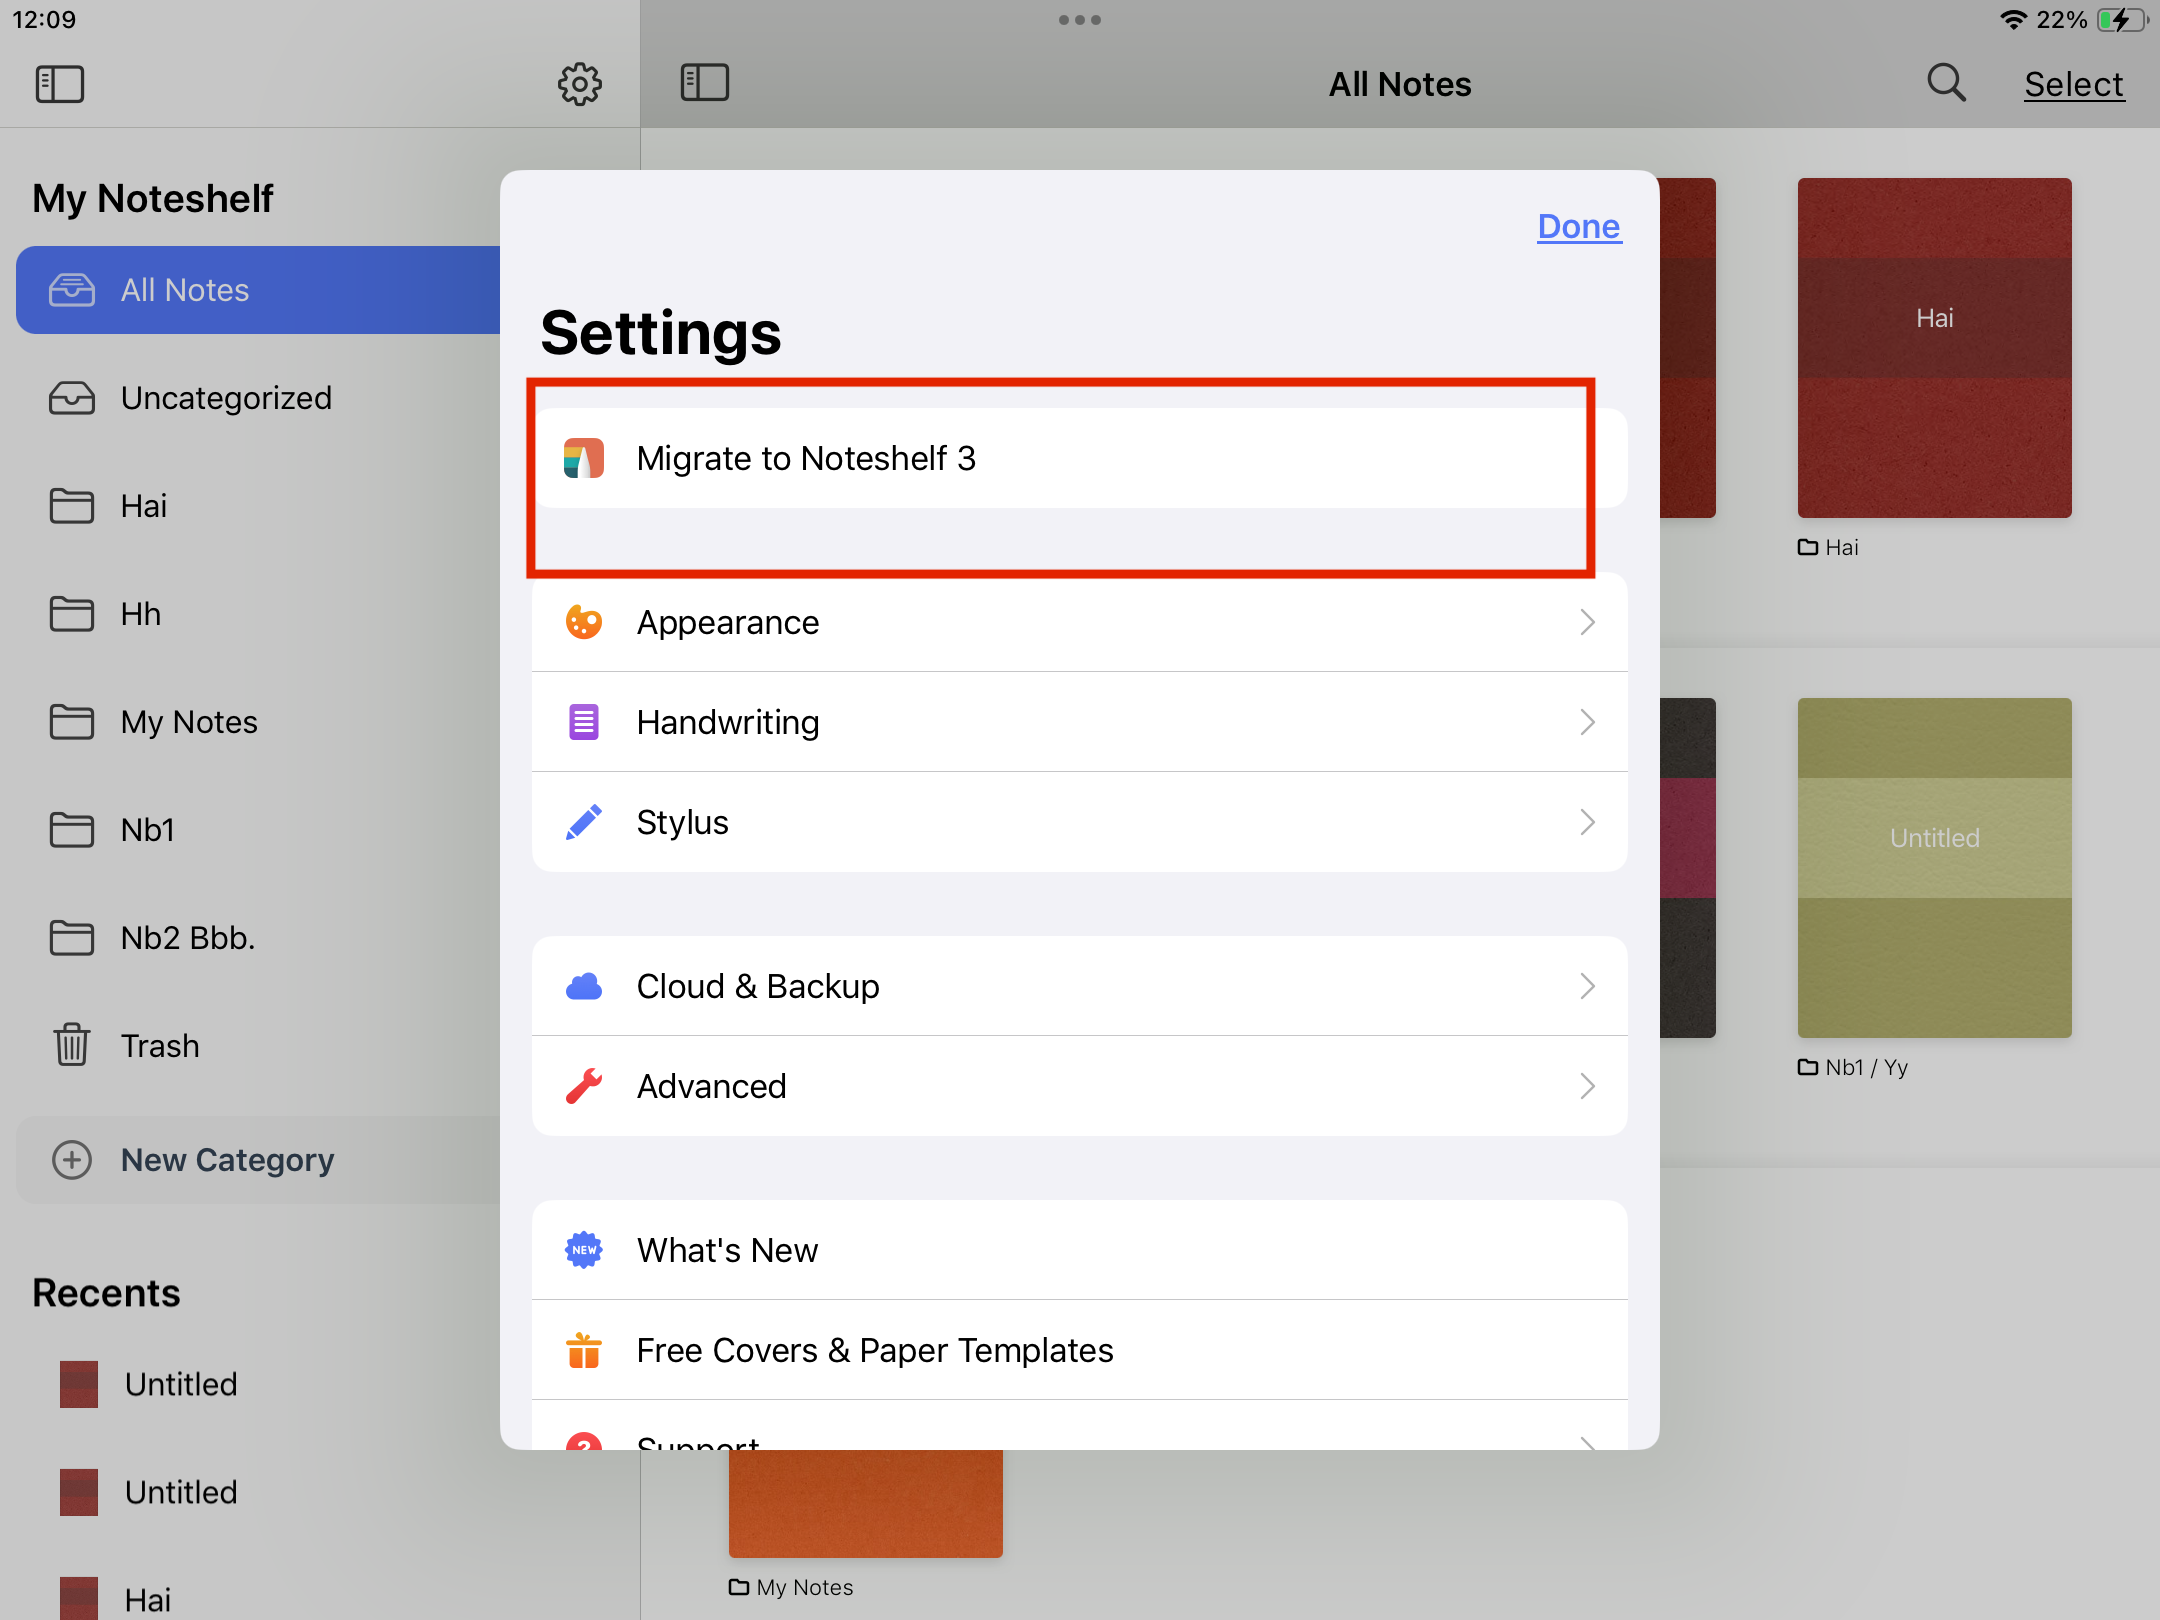The height and width of the screenshot is (1620, 2160).
Task: Click the red Advanced wrench icon
Action: click(584, 1086)
